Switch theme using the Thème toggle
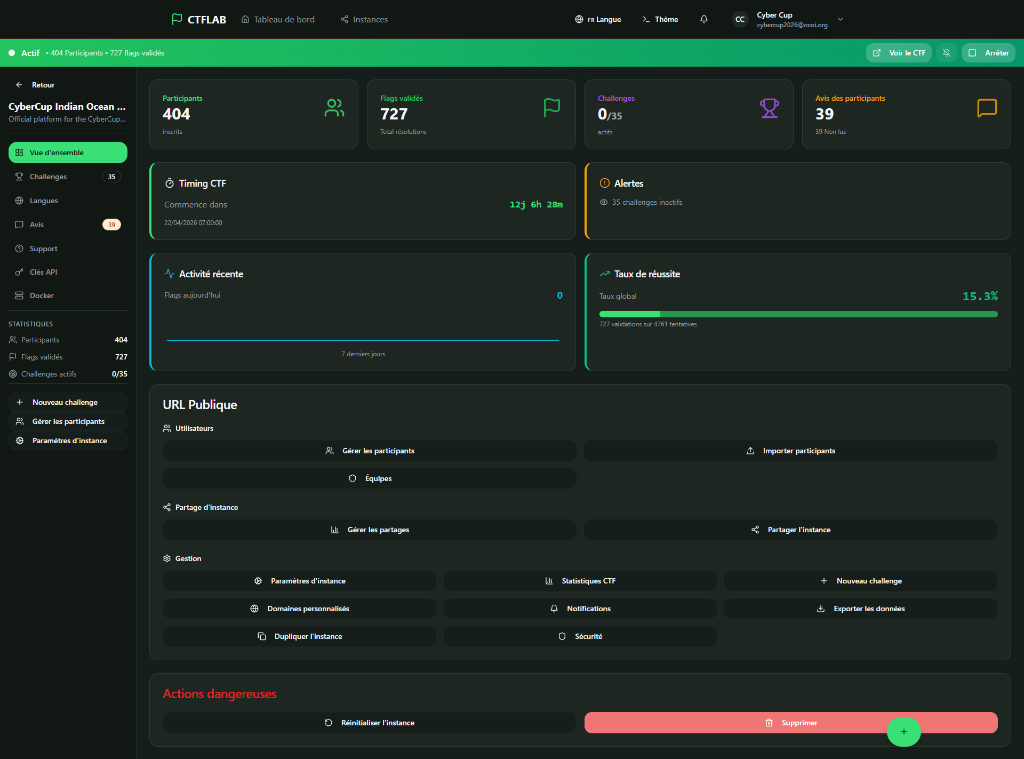The height and width of the screenshot is (759, 1024). 660,20
